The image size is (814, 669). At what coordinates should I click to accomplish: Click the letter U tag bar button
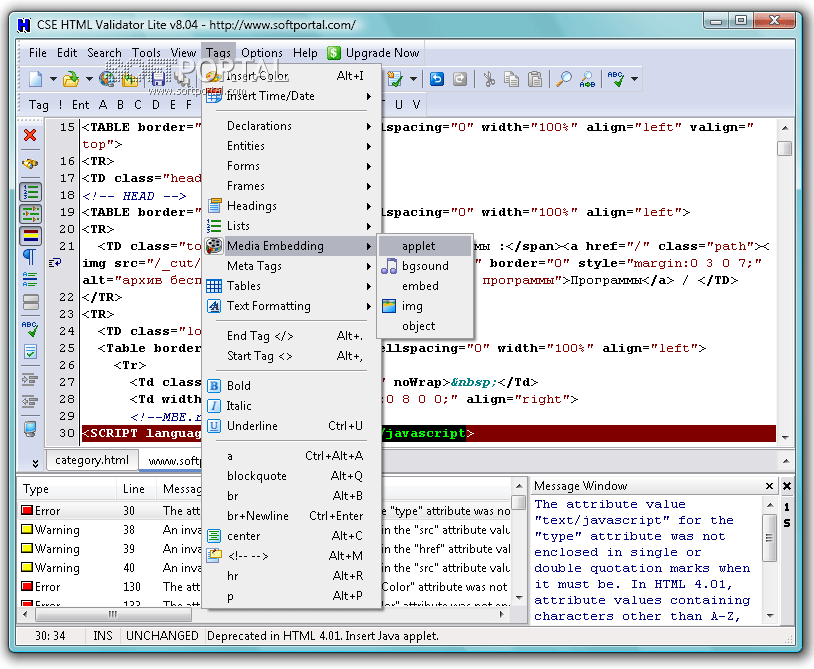tap(399, 105)
